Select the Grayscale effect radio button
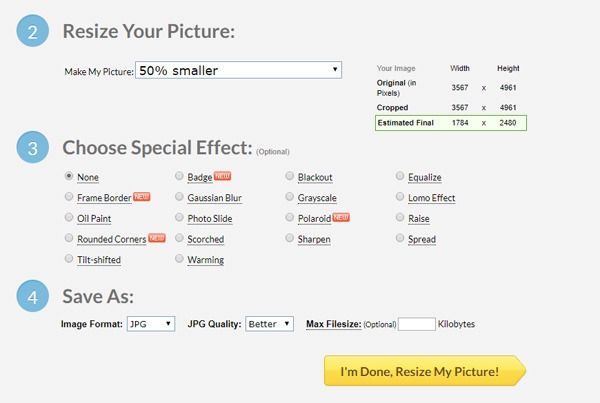The width and height of the screenshot is (600, 403). pyautogui.click(x=290, y=197)
